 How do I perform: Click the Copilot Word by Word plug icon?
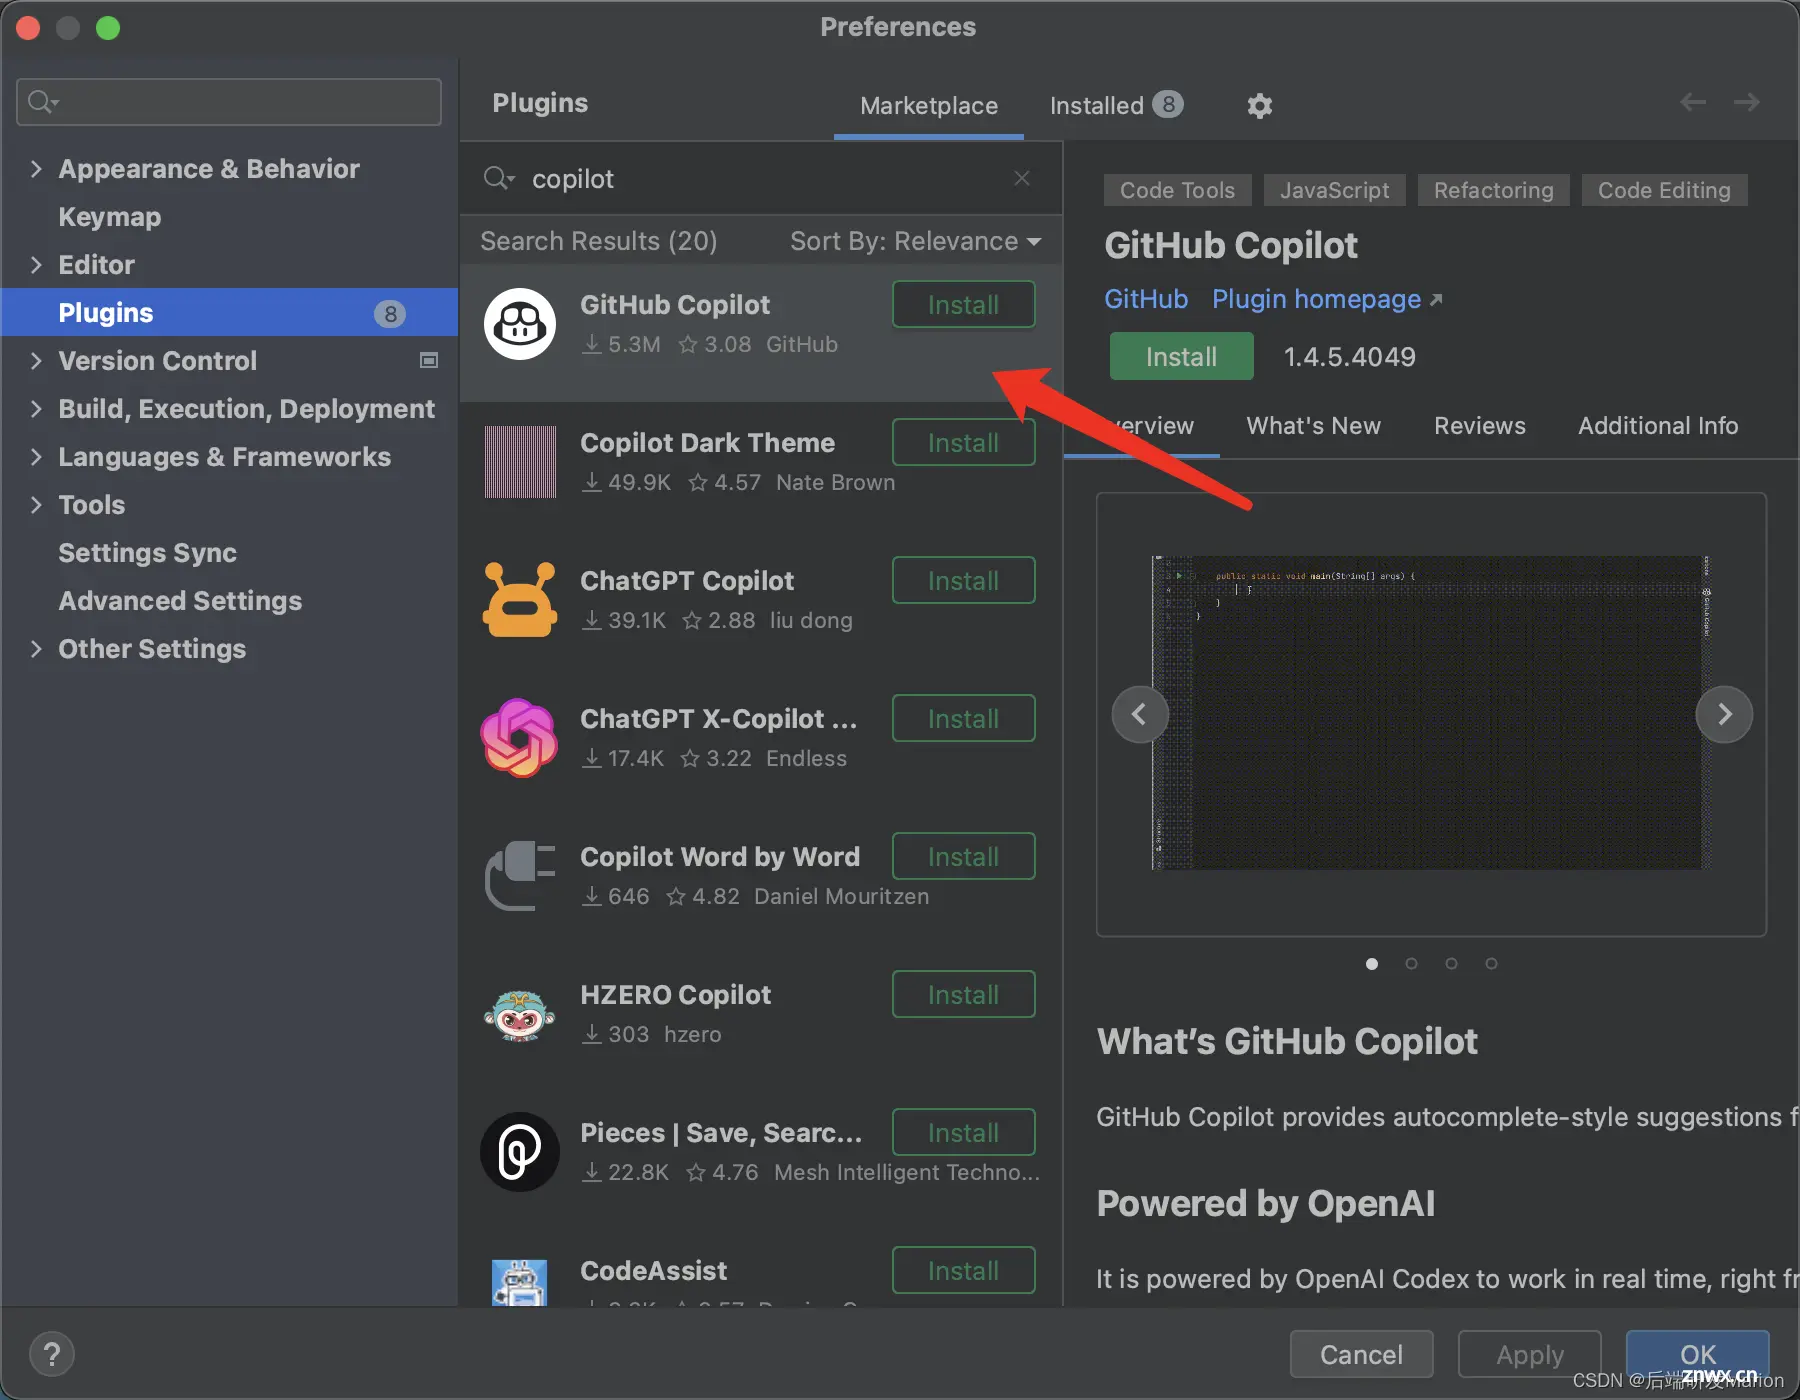point(520,876)
